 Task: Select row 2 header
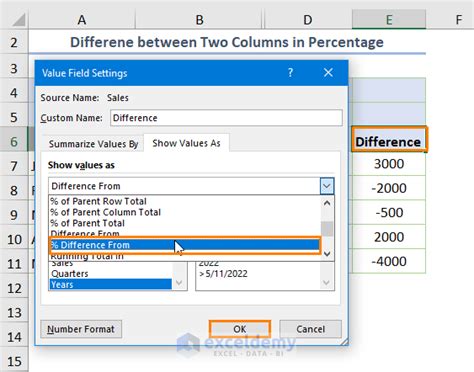14,43
